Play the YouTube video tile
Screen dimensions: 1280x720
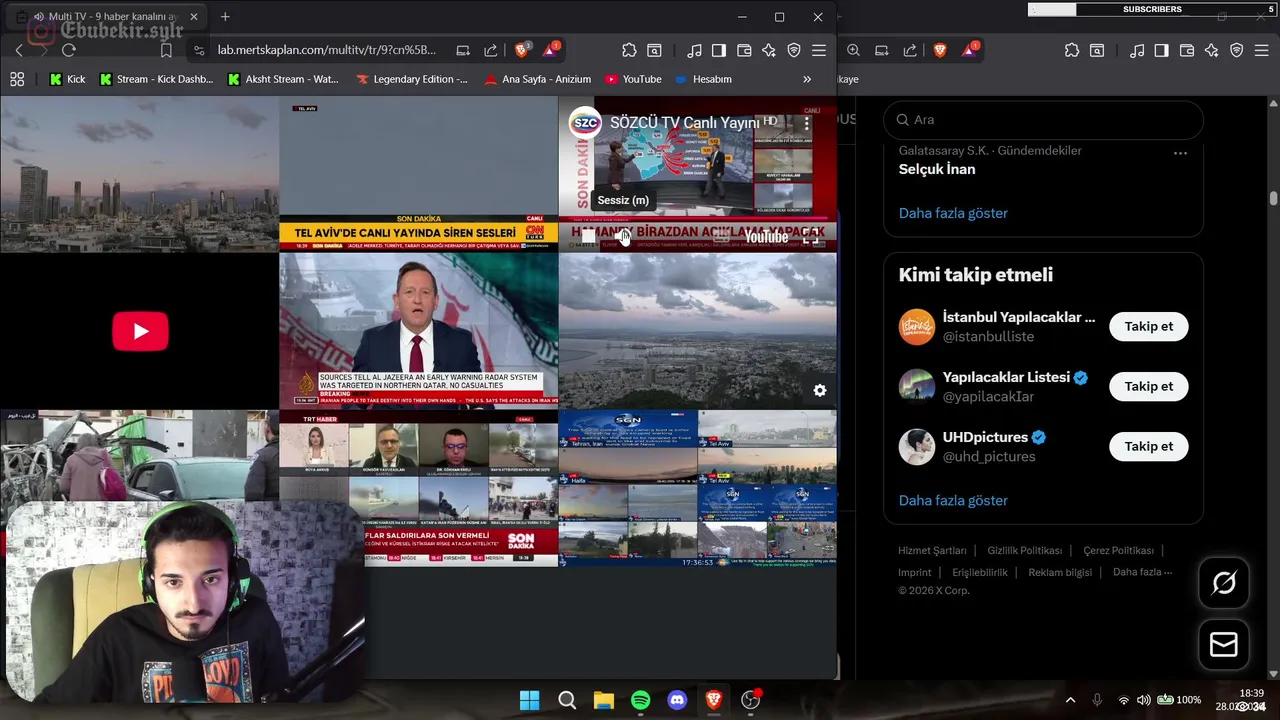[x=140, y=331]
